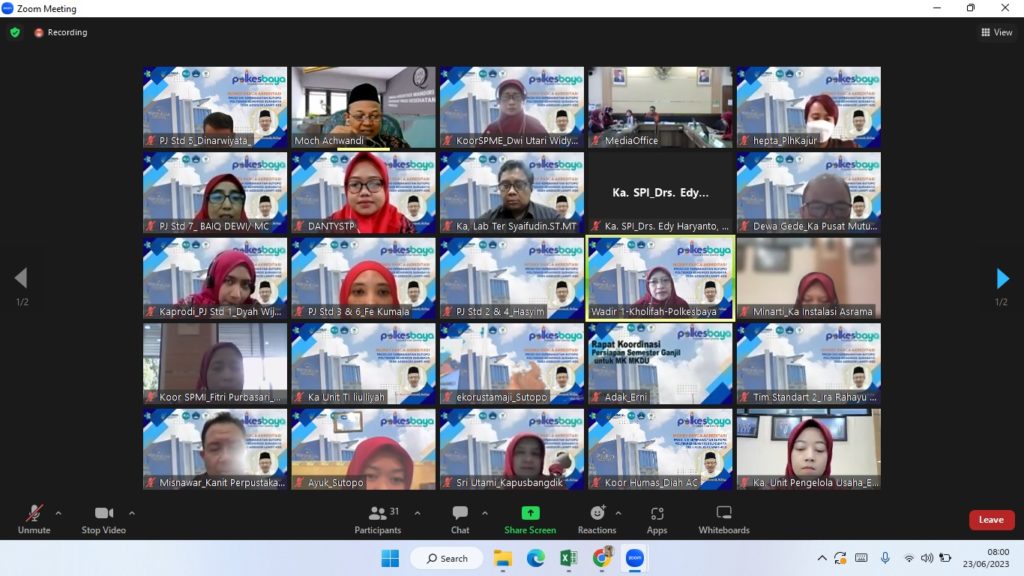The image size is (1024, 576).
Task: Go to next gallery page arrow
Action: (1002, 278)
